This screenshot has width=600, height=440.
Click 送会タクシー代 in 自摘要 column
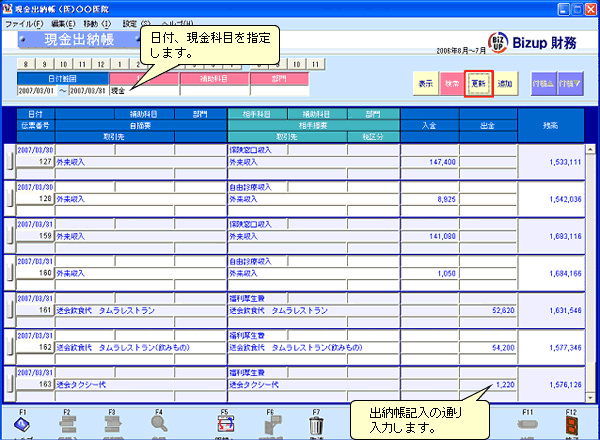[x=81, y=385]
